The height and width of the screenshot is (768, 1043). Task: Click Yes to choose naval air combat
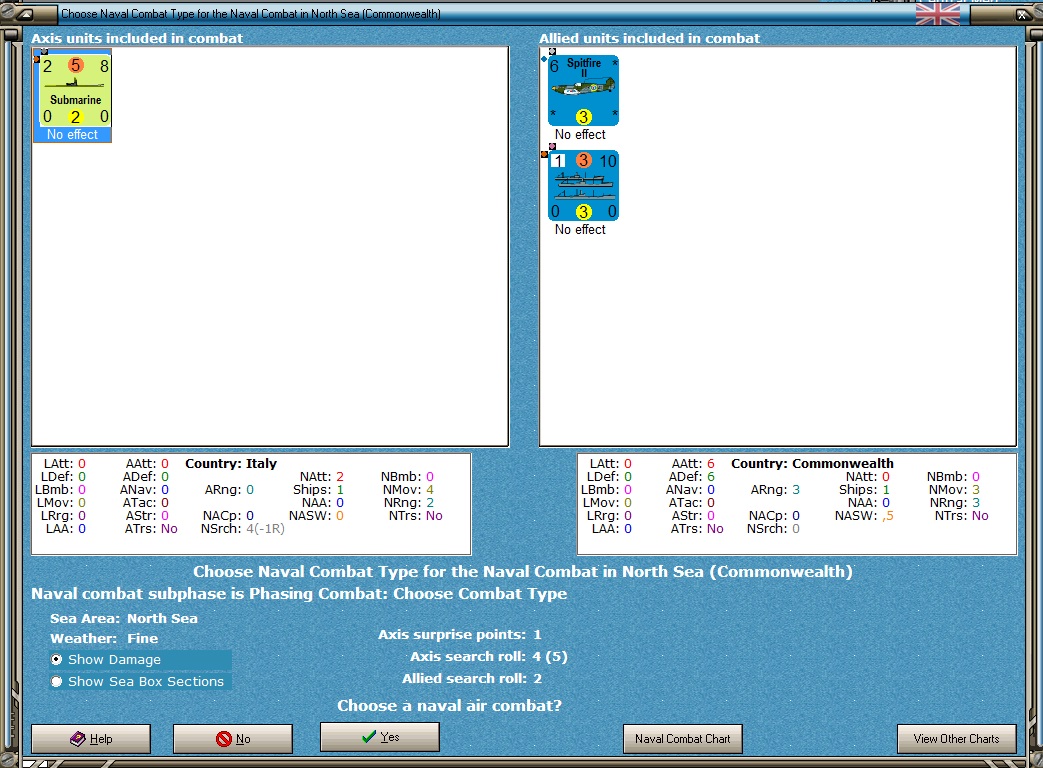(380, 737)
